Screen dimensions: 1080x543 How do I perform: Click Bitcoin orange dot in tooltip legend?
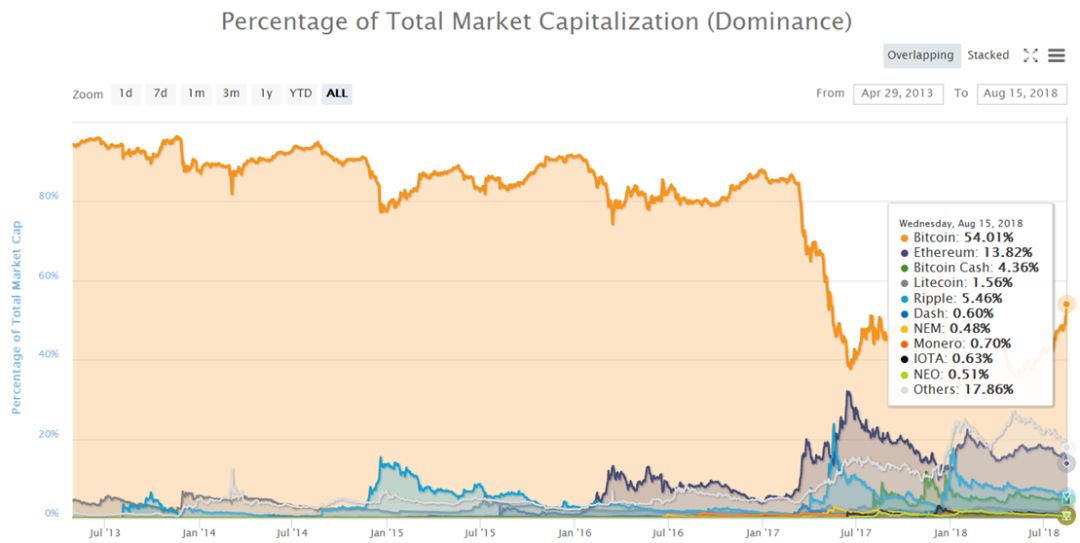pyautogui.click(x=904, y=238)
